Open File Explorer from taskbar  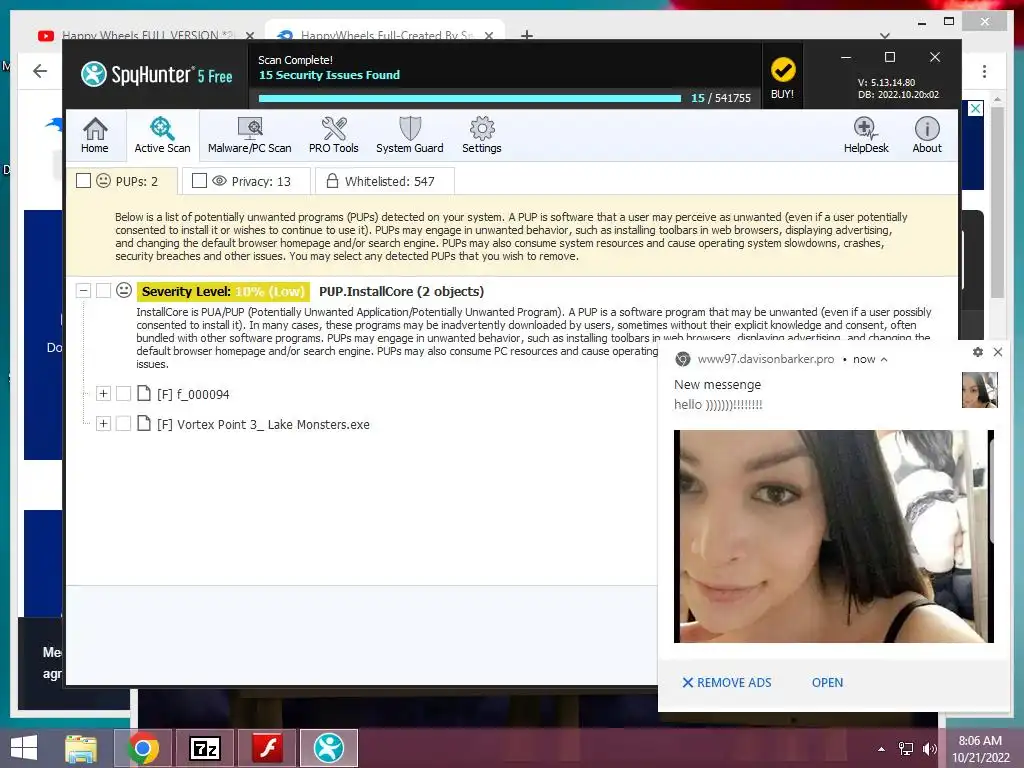coord(81,748)
